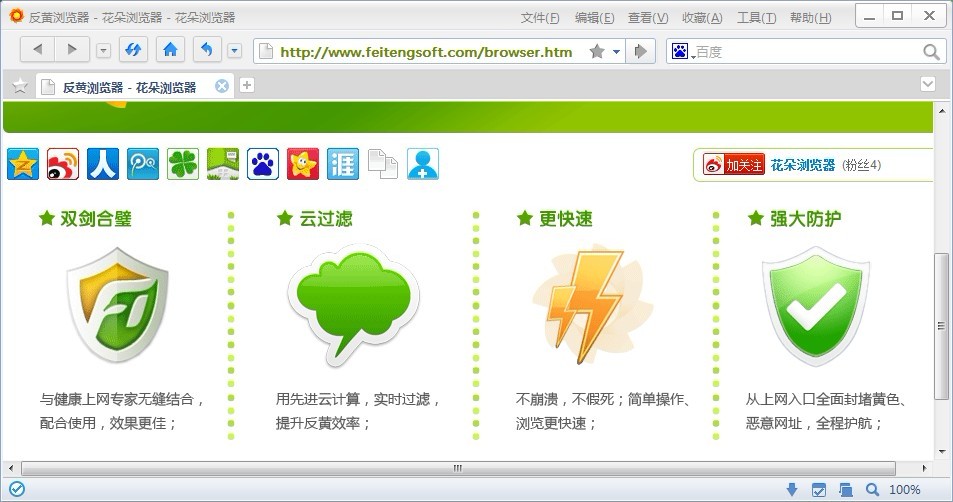Screen dimensions: 953x502
Task: Click the search magnifier icon
Action: 931,52
